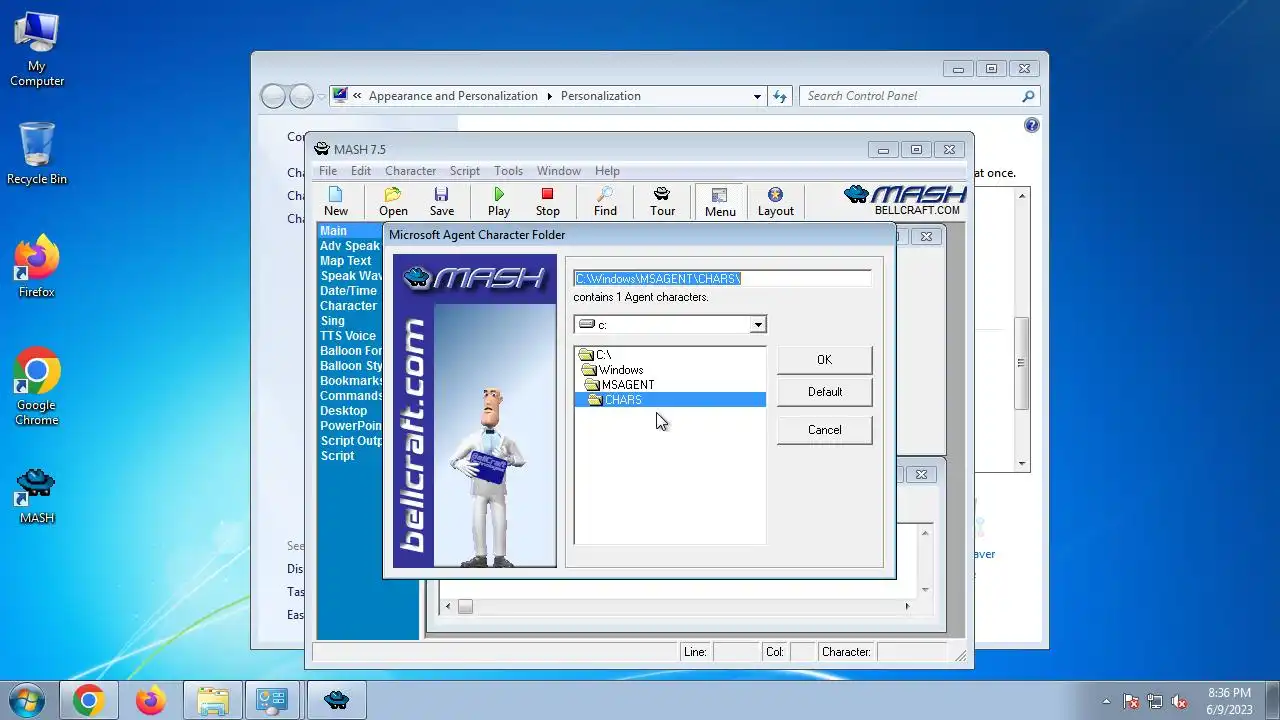
Task: Click the Action Center flag tray icon
Action: pos(1131,701)
